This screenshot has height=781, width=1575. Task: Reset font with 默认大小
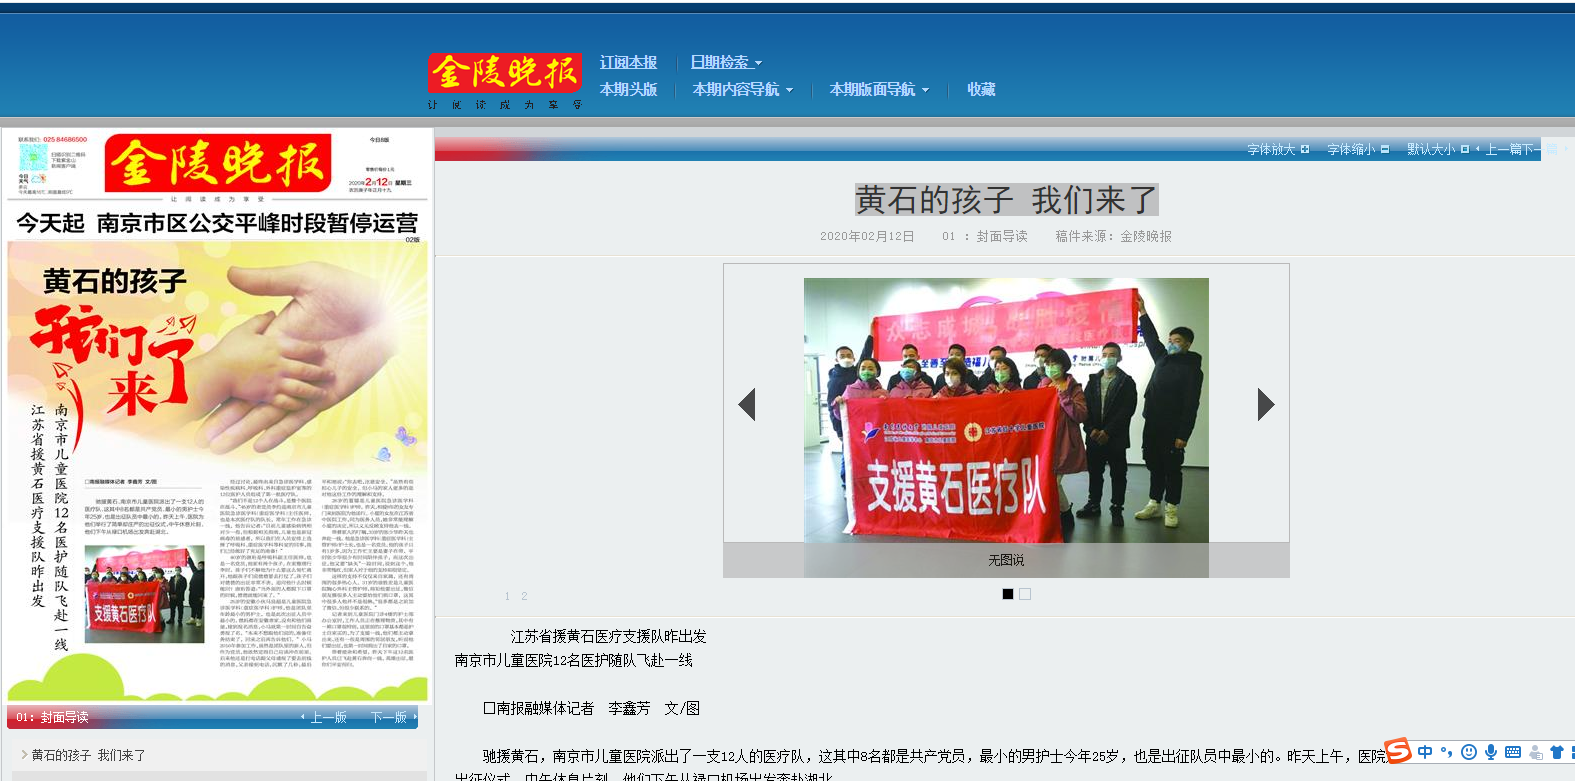1431,149
